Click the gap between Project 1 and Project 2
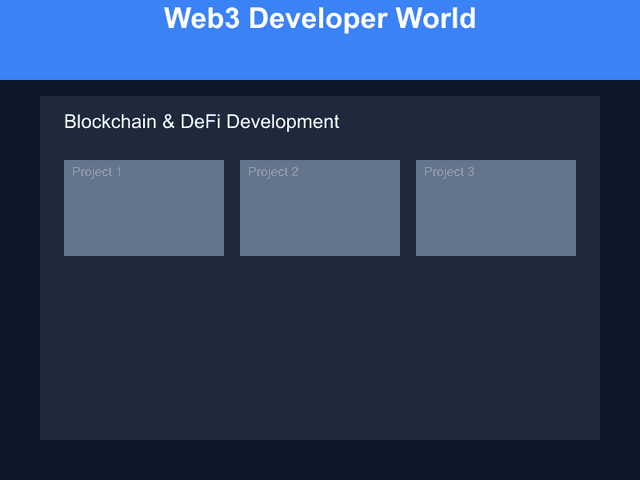Image resolution: width=640 pixels, height=480 pixels. pos(232,208)
